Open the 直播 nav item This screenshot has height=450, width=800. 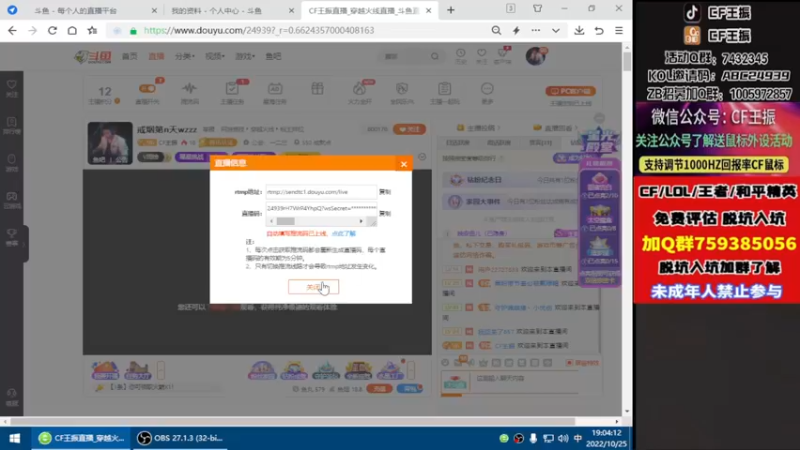click(156, 56)
